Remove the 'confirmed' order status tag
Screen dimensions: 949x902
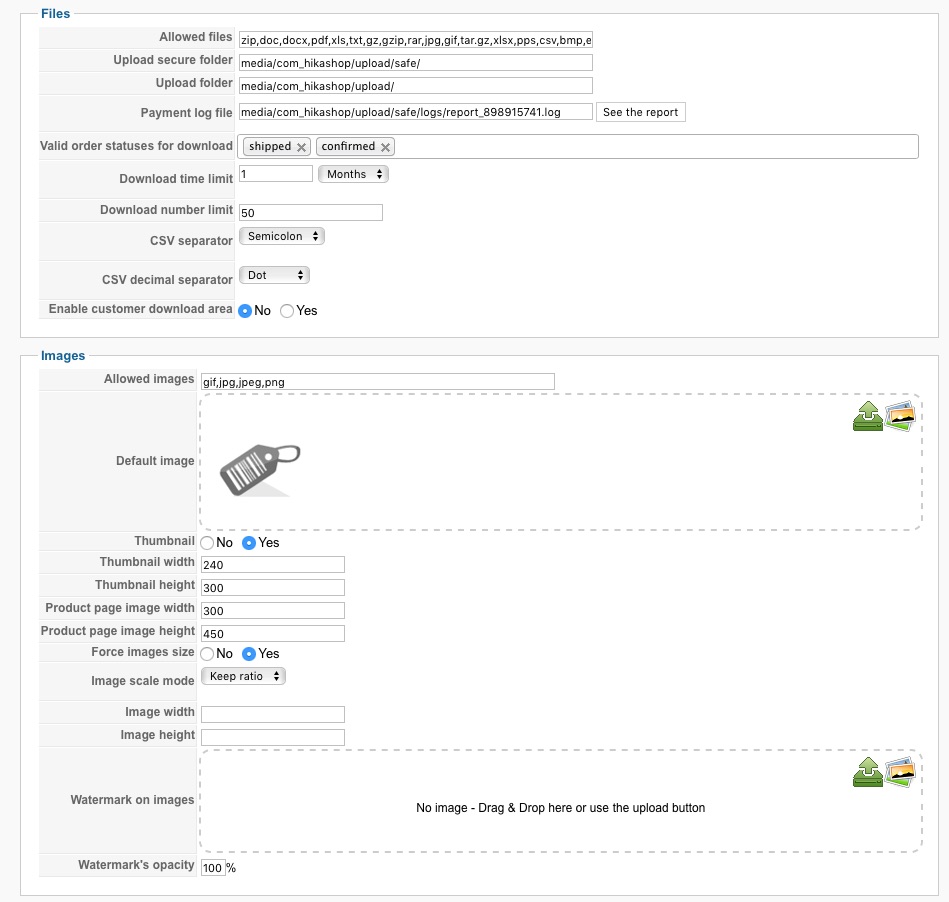click(x=384, y=147)
